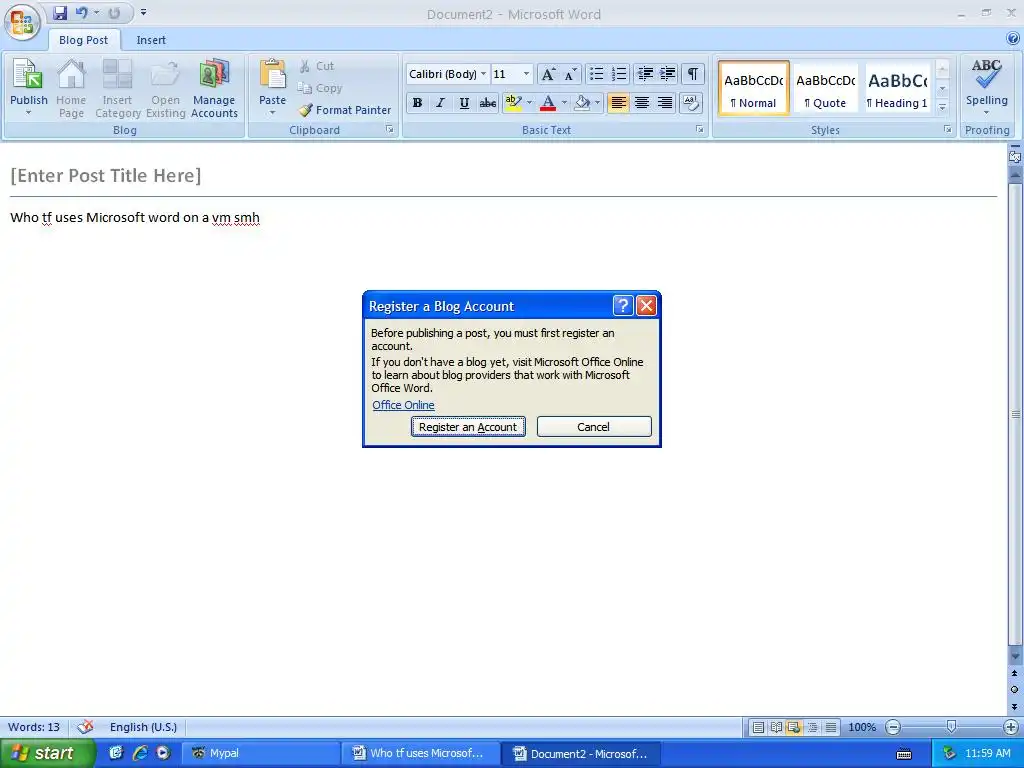The image size is (1024, 768).
Task: Open Manage Accounts in Blog group
Action: [214, 89]
